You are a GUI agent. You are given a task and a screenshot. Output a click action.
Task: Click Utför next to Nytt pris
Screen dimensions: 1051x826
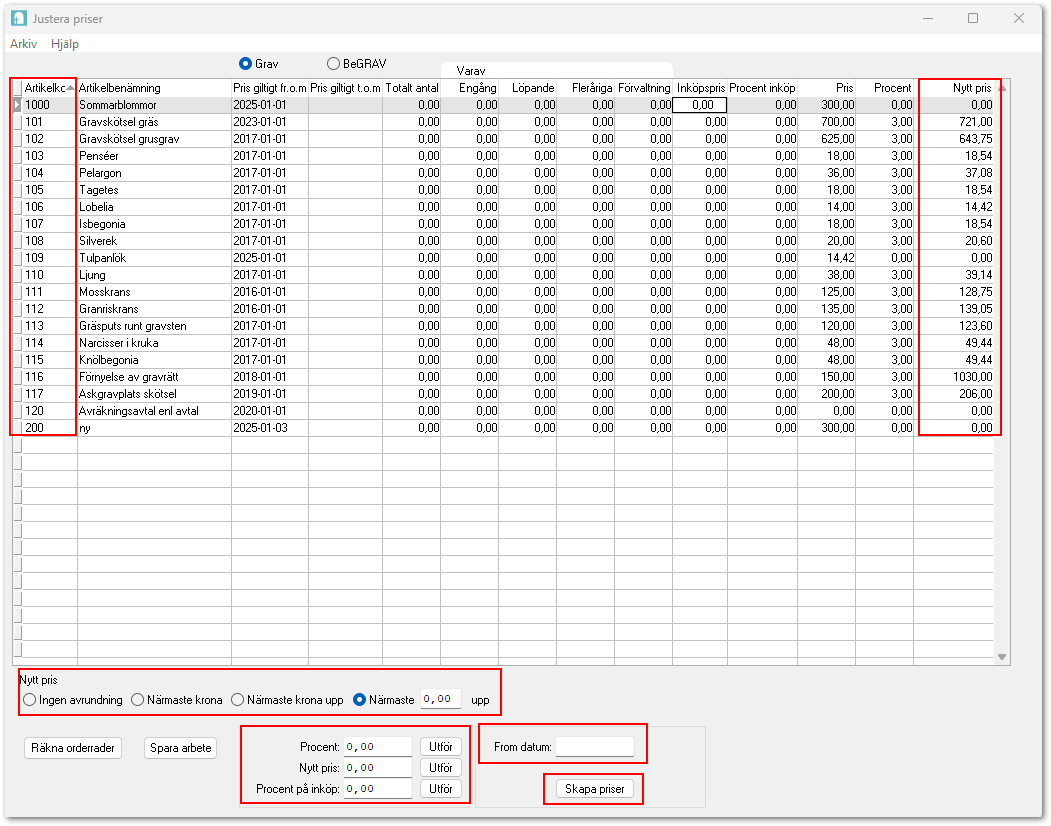pyautogui.click(x=440, y=768)
